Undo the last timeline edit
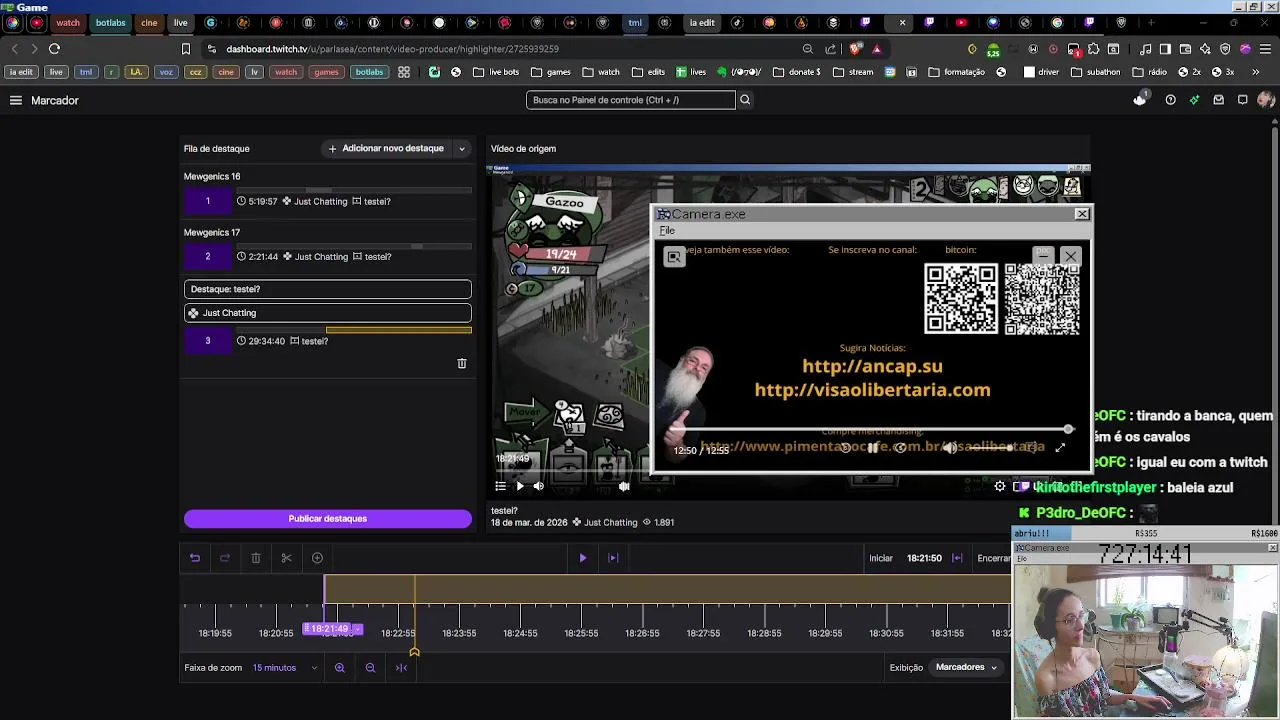 [195, 558]
